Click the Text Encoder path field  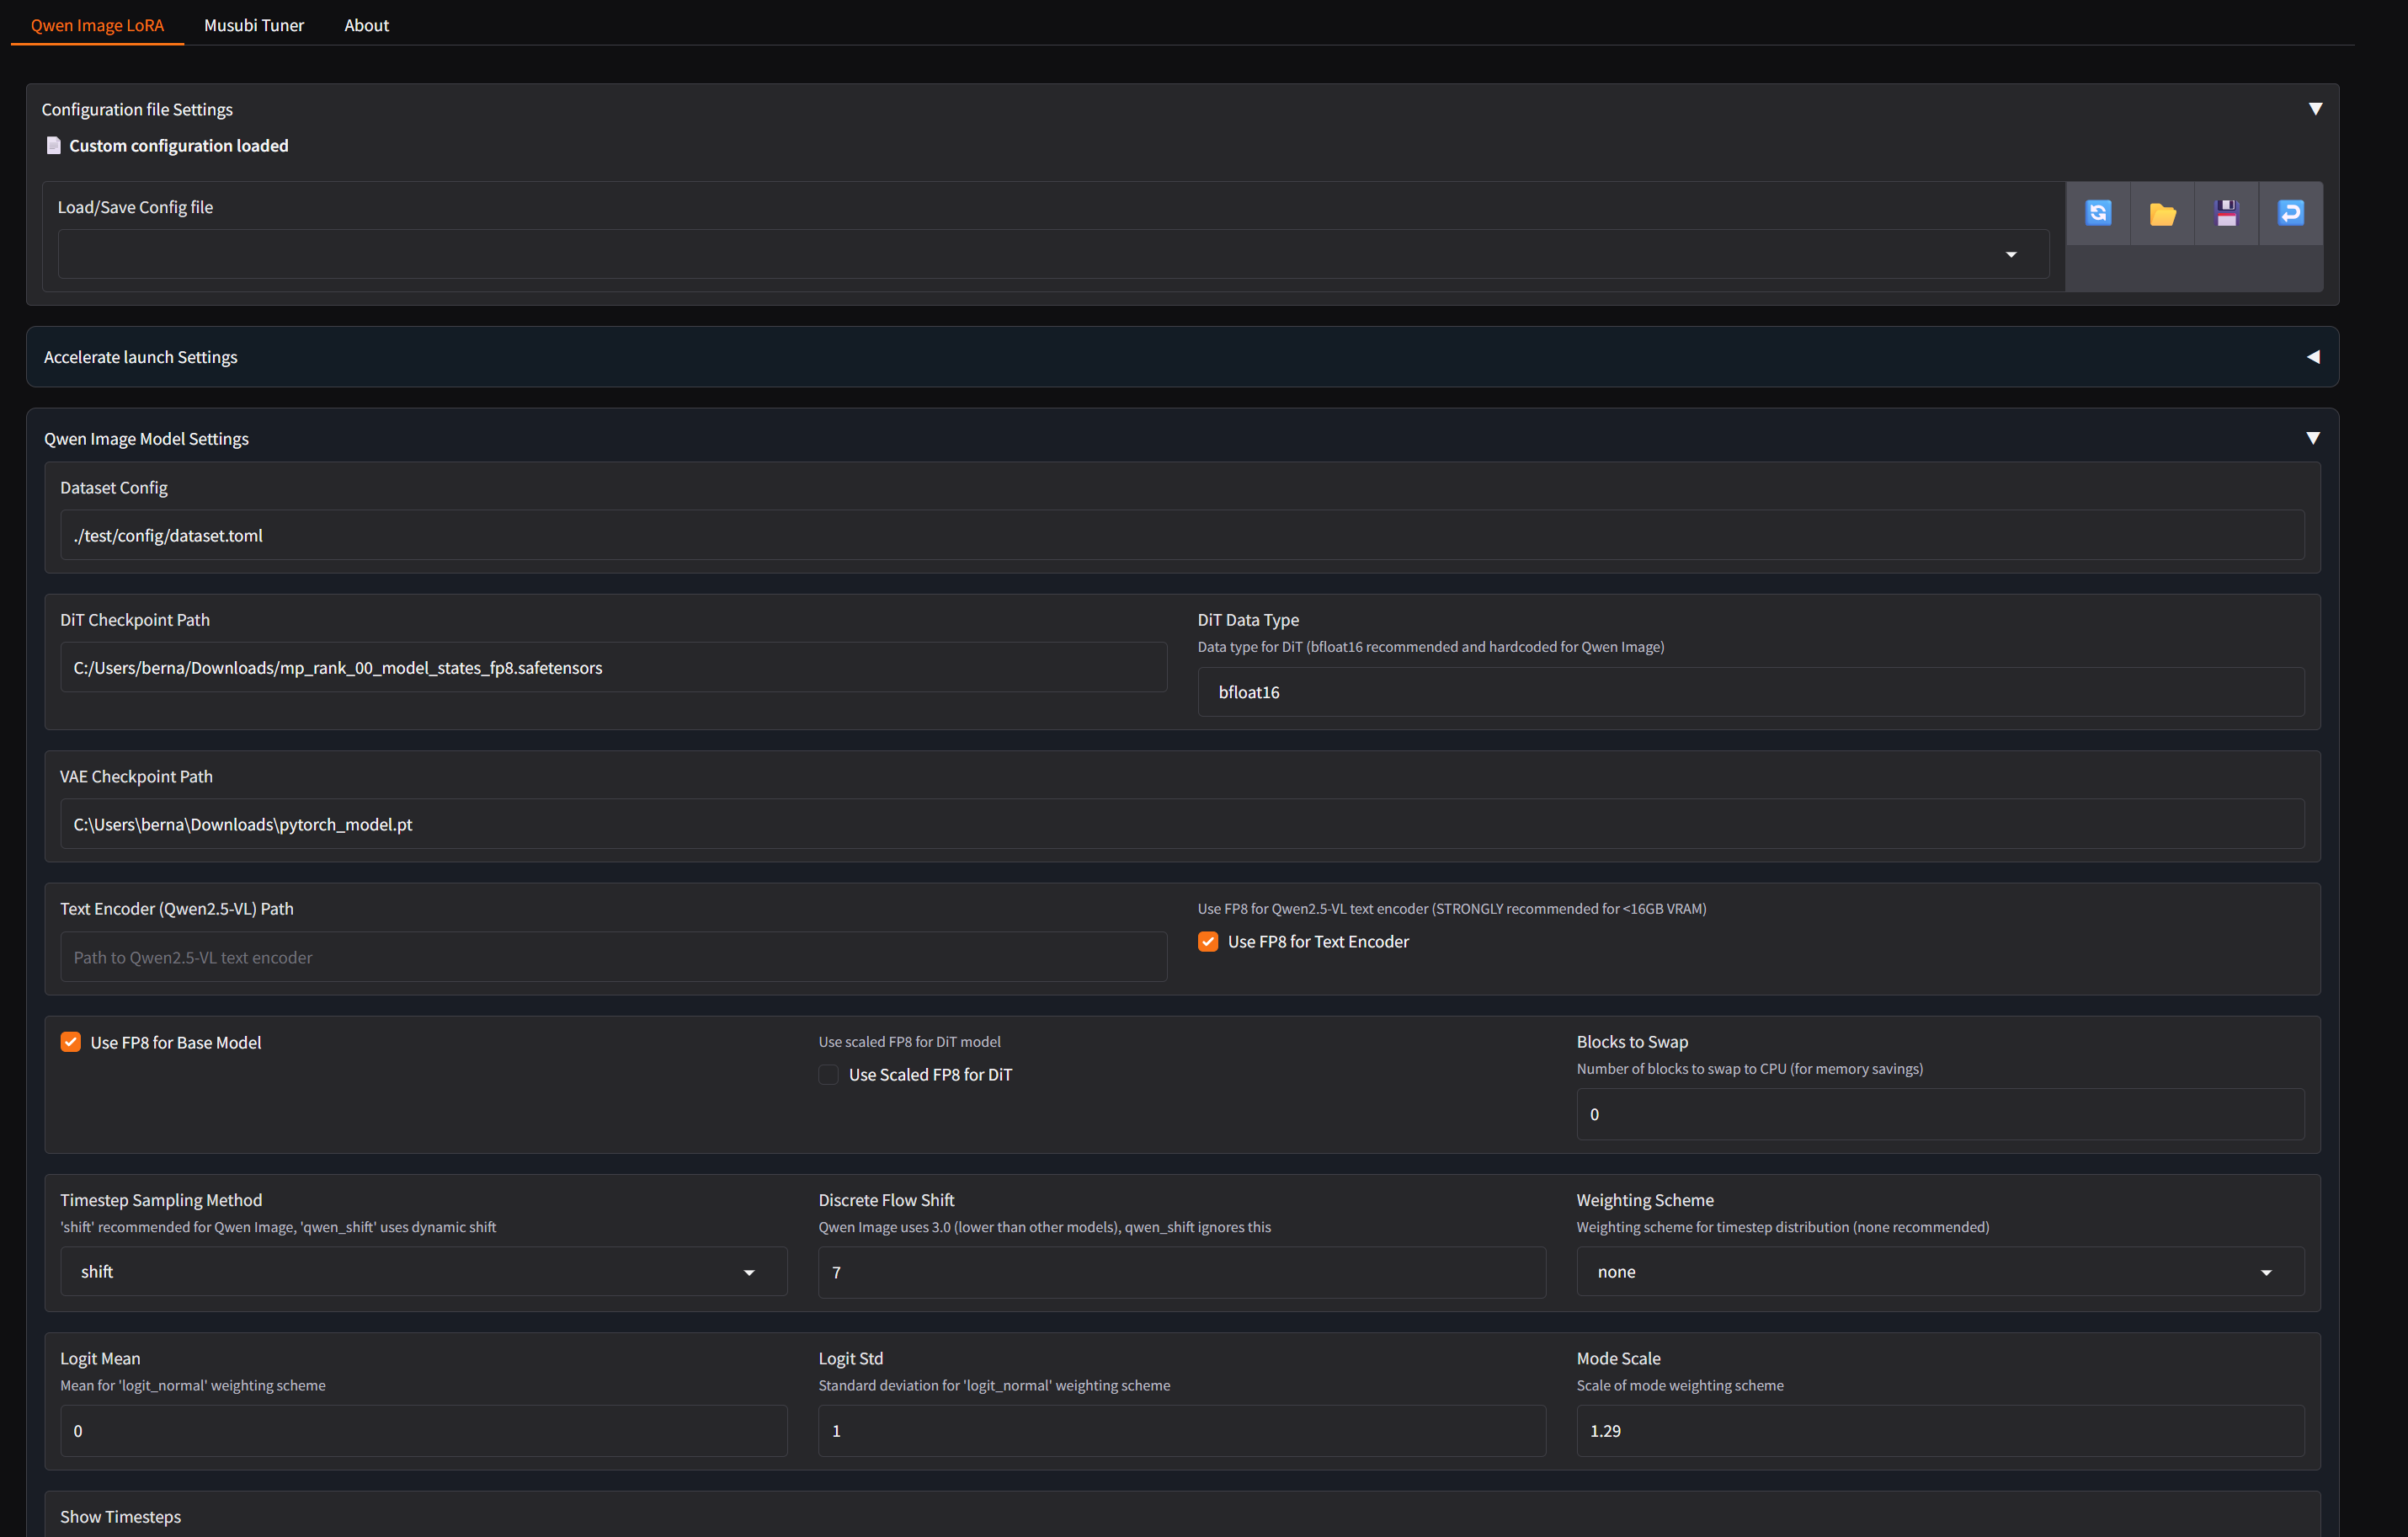612,957
